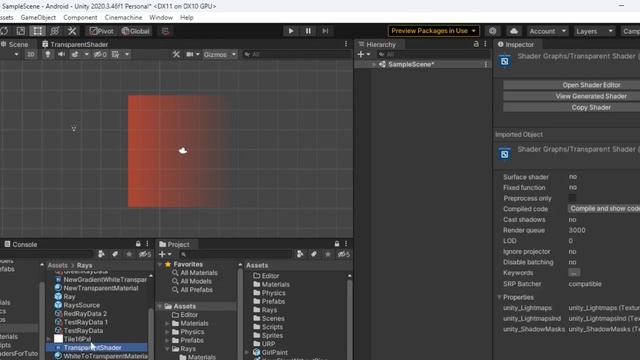Viewport: 640px width, 360px height.
Task: Click the Scene view search field
Action: 297,54
